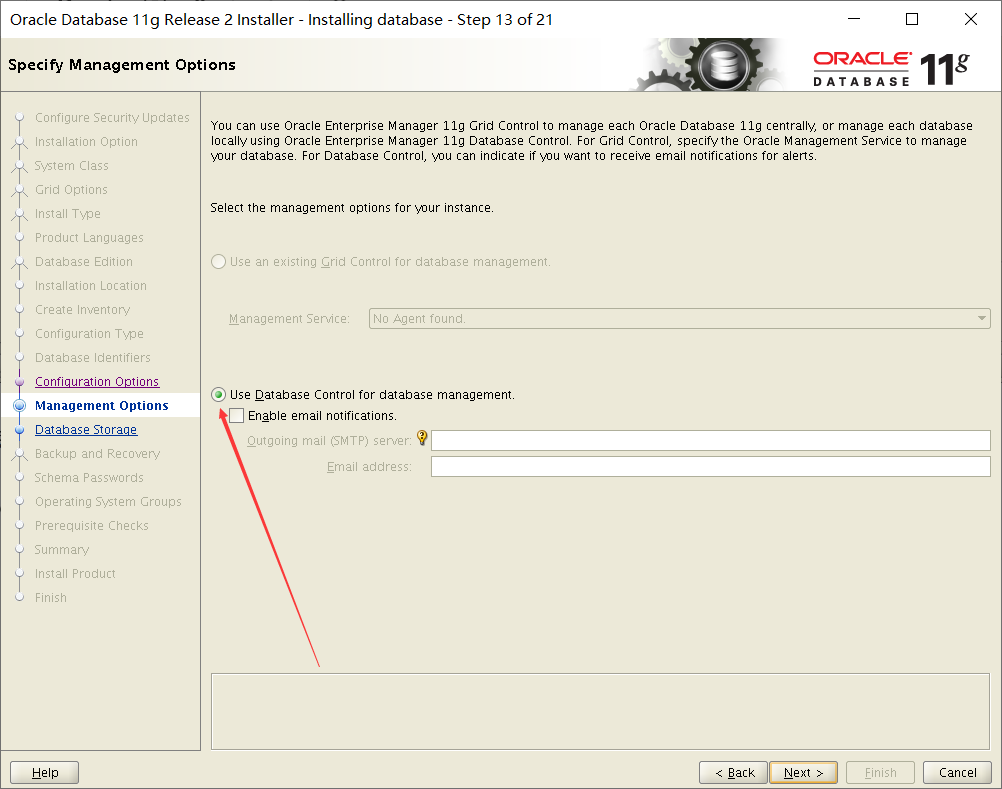Click the Back button
The height and width of the screenshot is (789, 1002).
click(734, 772)
